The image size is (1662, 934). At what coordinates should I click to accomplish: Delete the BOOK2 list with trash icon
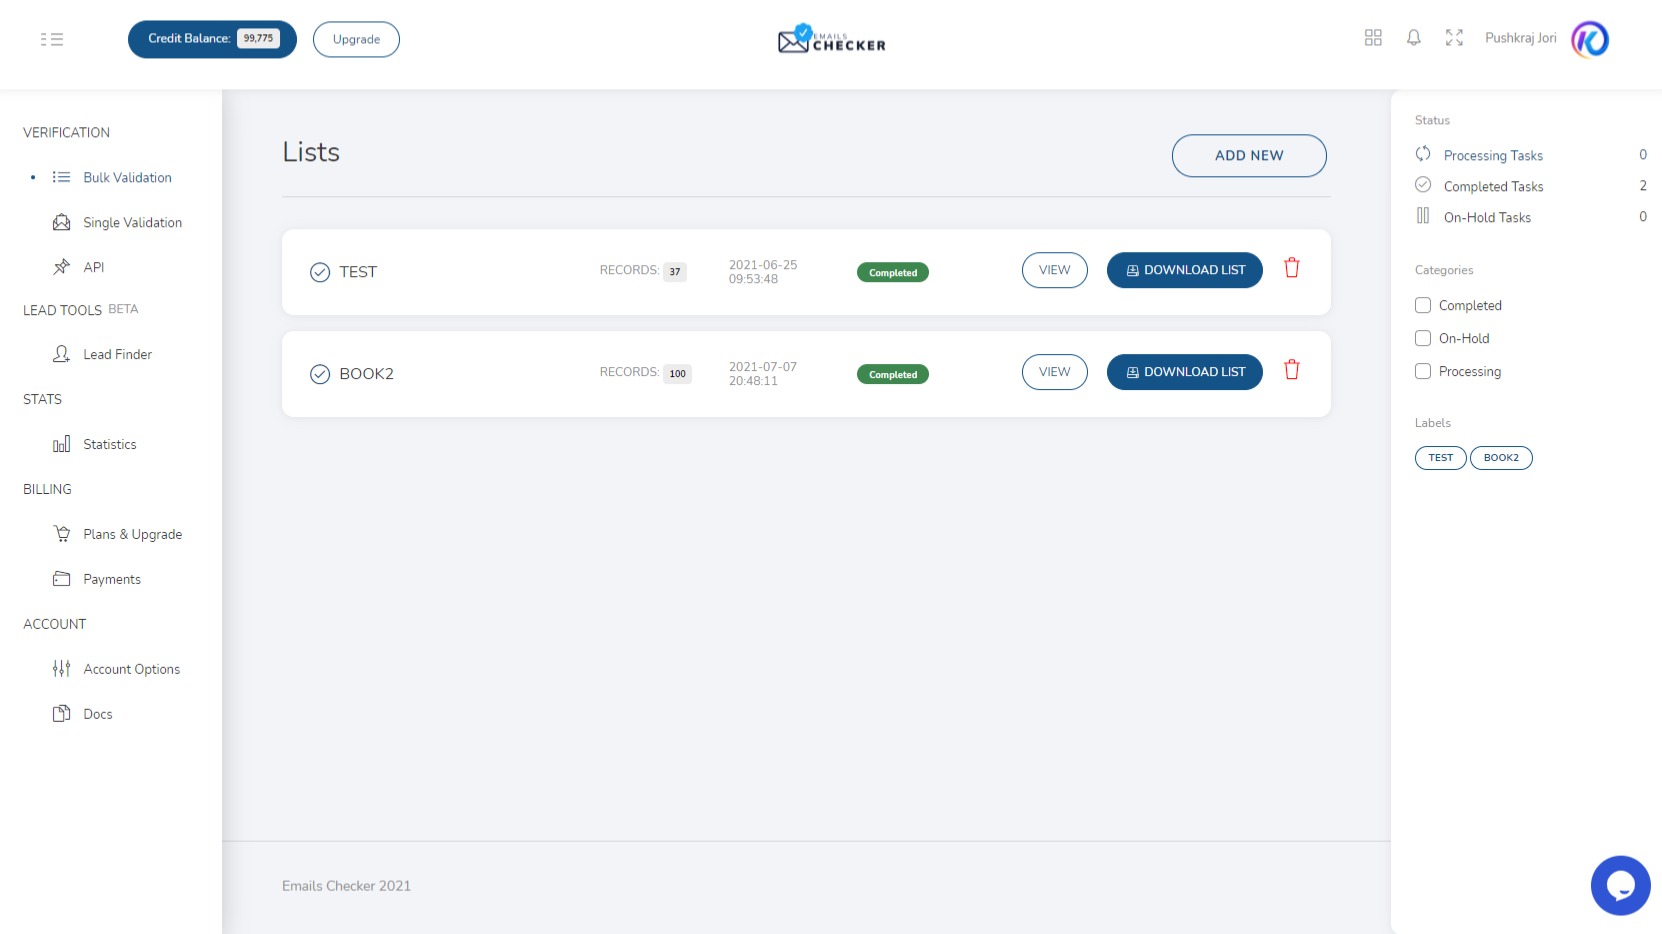pos(1291,370)
